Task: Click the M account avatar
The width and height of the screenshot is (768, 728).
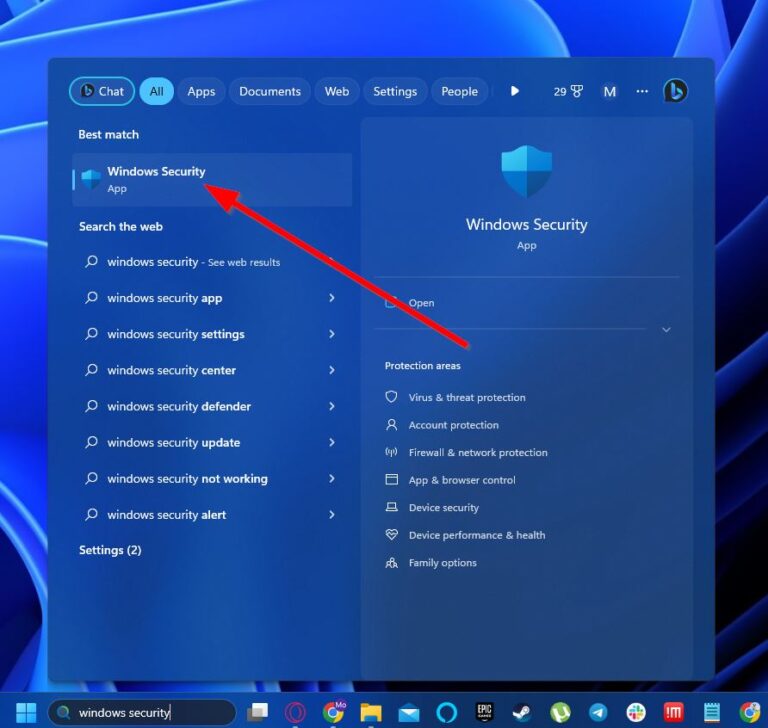Action: (x=609, y=91)
